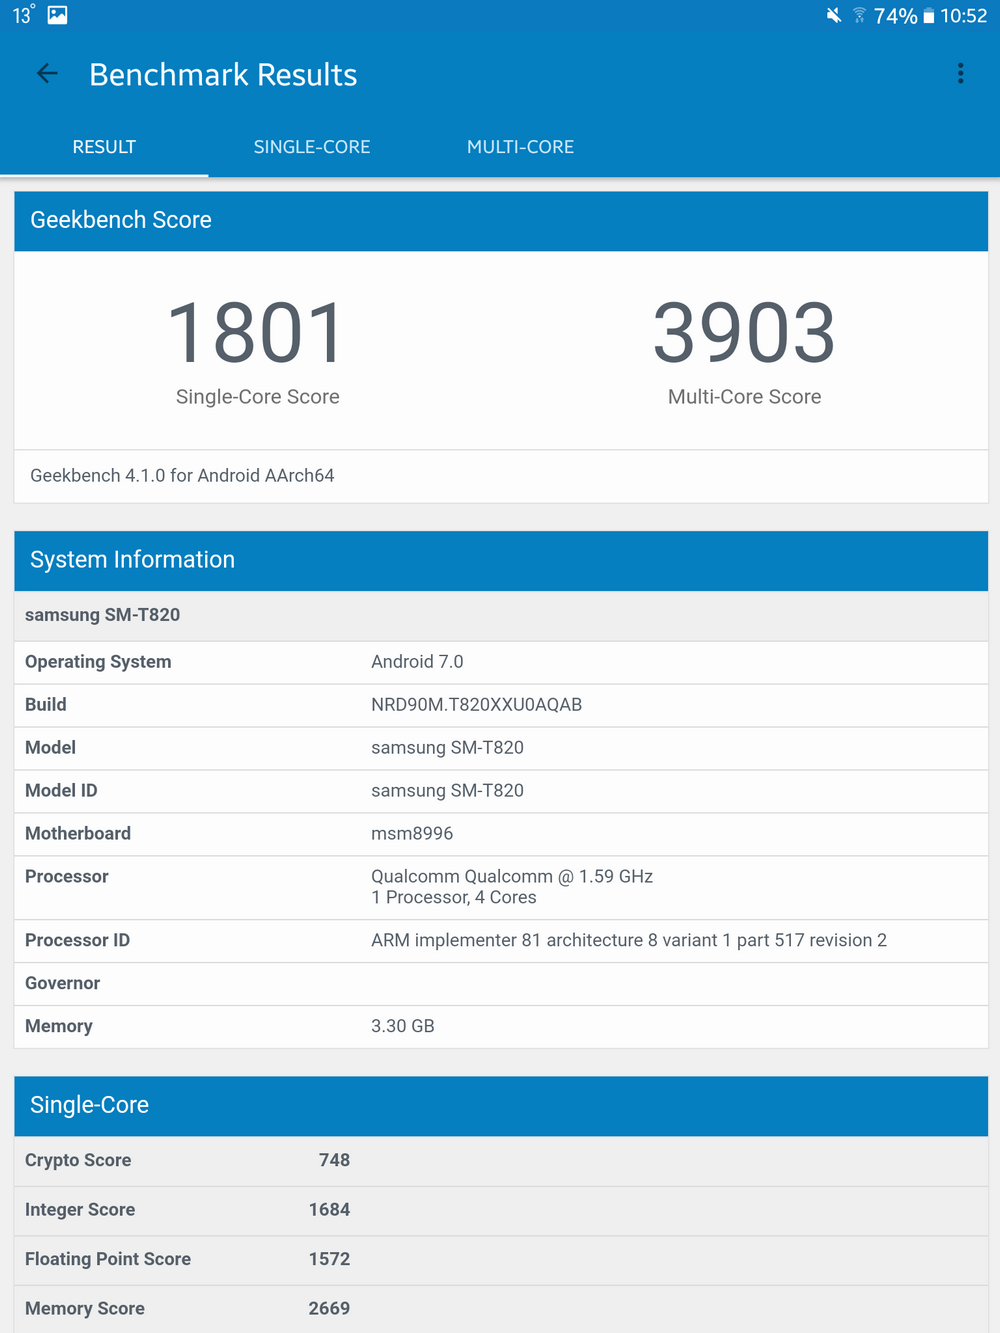Tap the Crypto Score label
The height and width of the screenshot is (1333, 1000).
tap(78, 1161)
